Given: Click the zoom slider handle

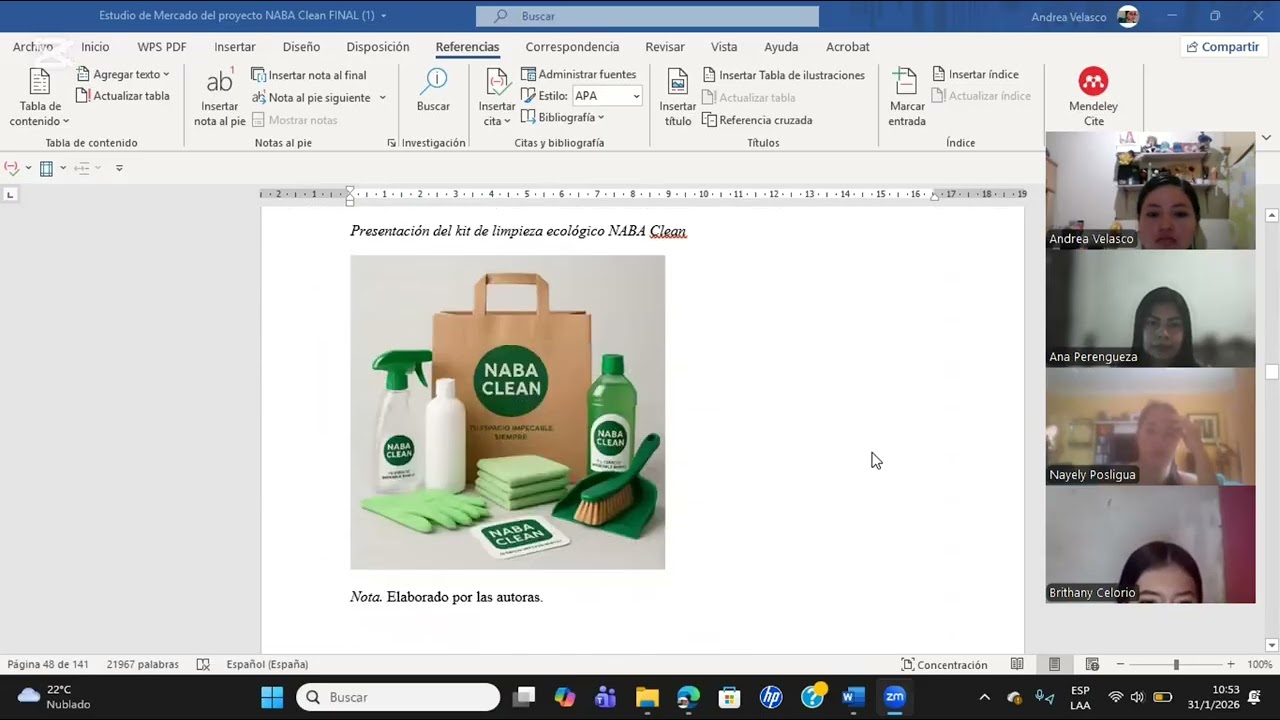Looking at the screenshot, I should click(1176, 664).
